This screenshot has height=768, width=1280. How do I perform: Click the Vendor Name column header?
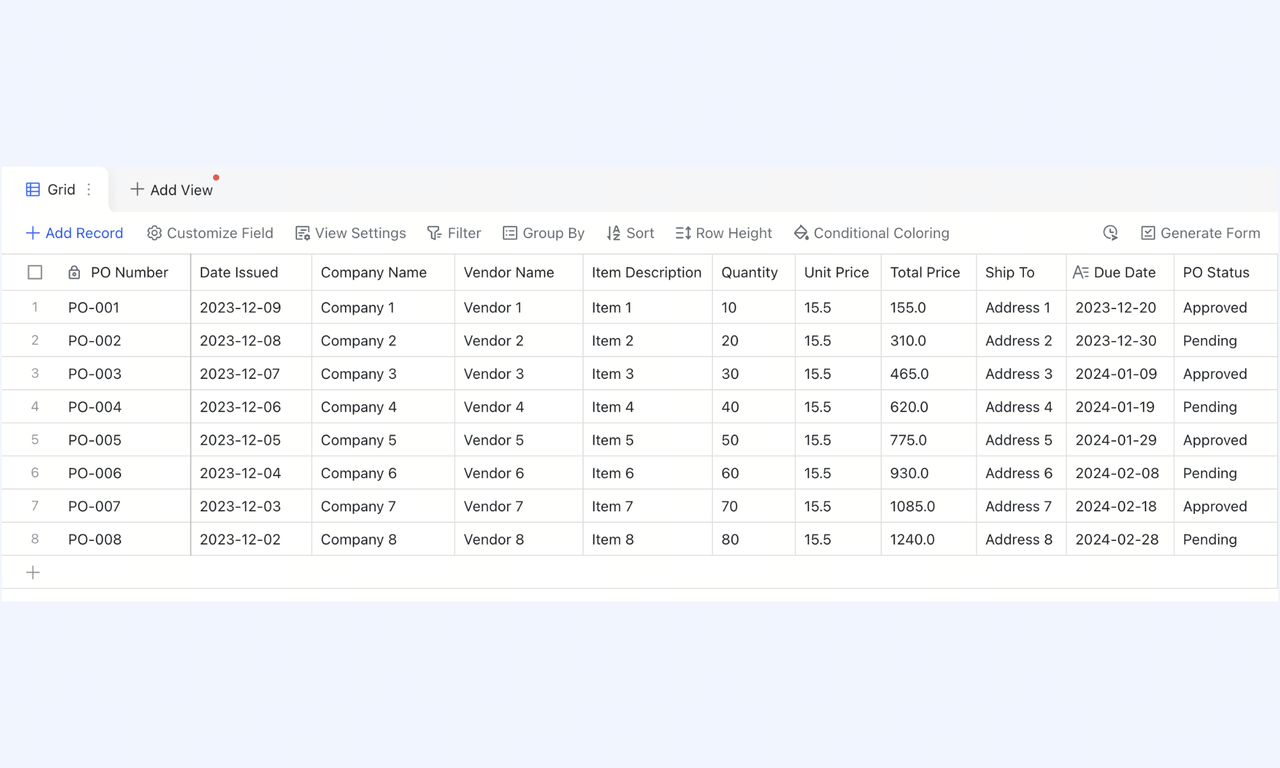[x=519, y=272]
